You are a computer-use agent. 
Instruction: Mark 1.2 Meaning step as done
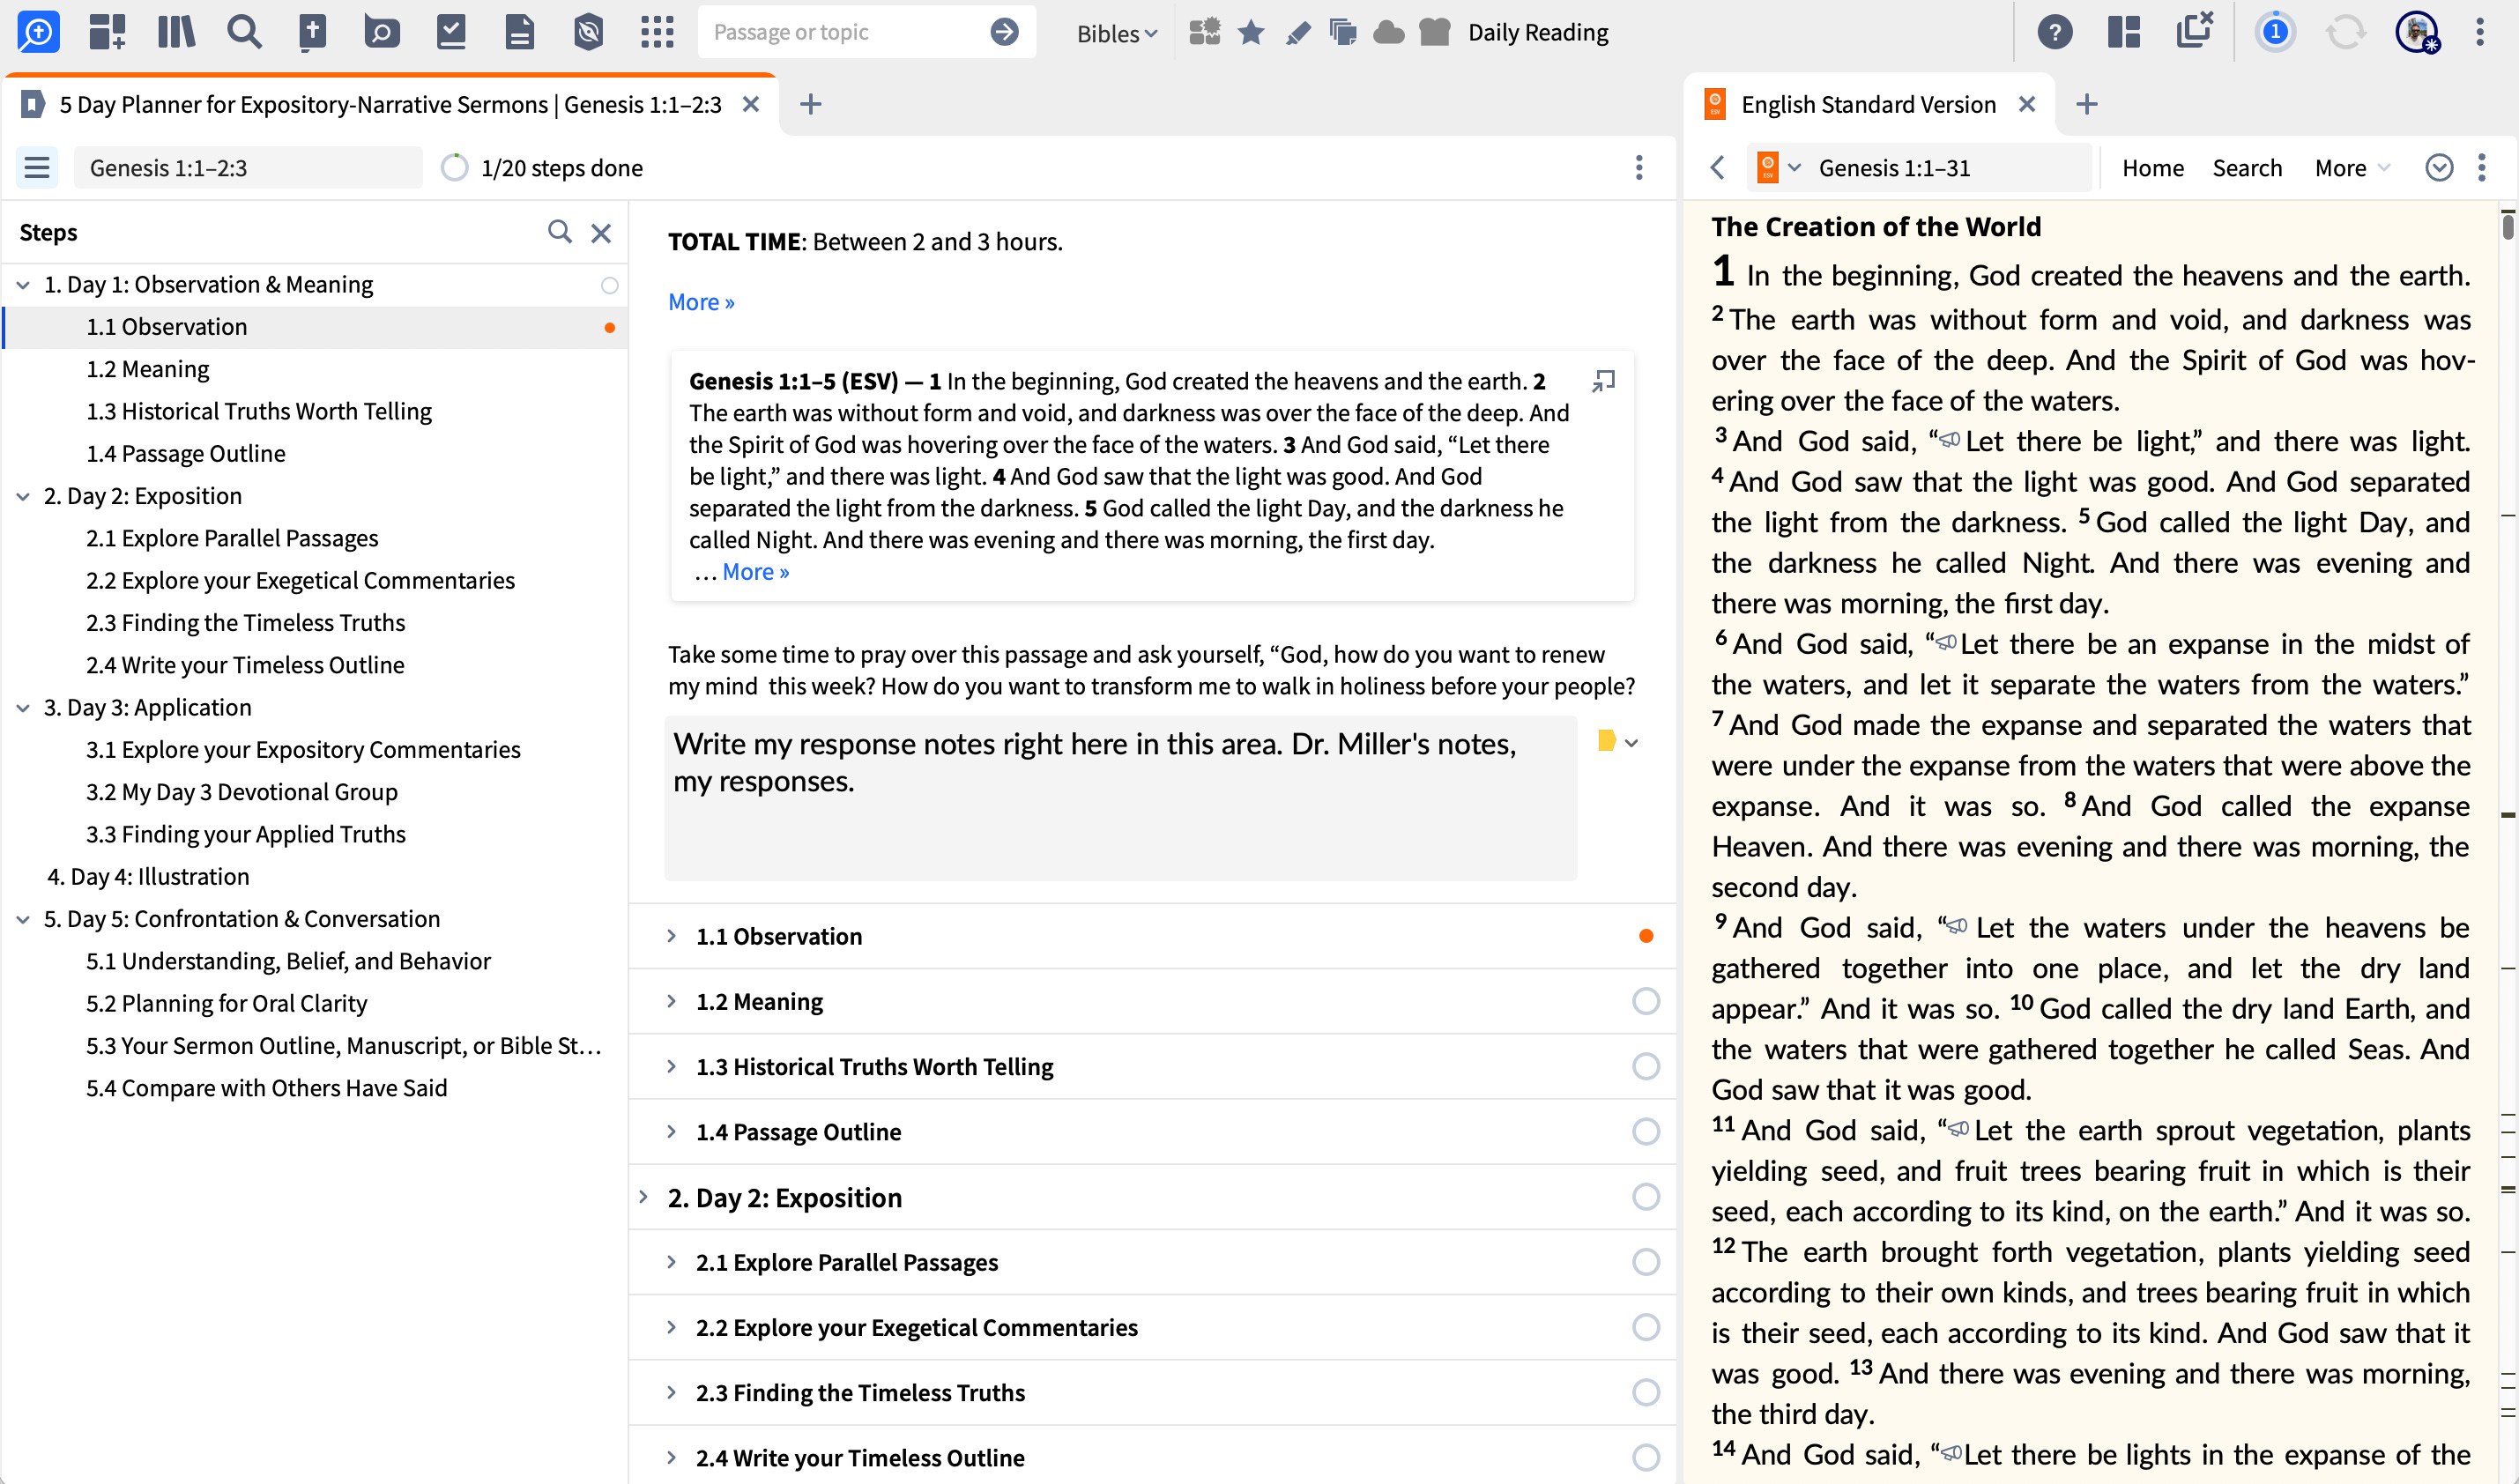(1645, 1001)
